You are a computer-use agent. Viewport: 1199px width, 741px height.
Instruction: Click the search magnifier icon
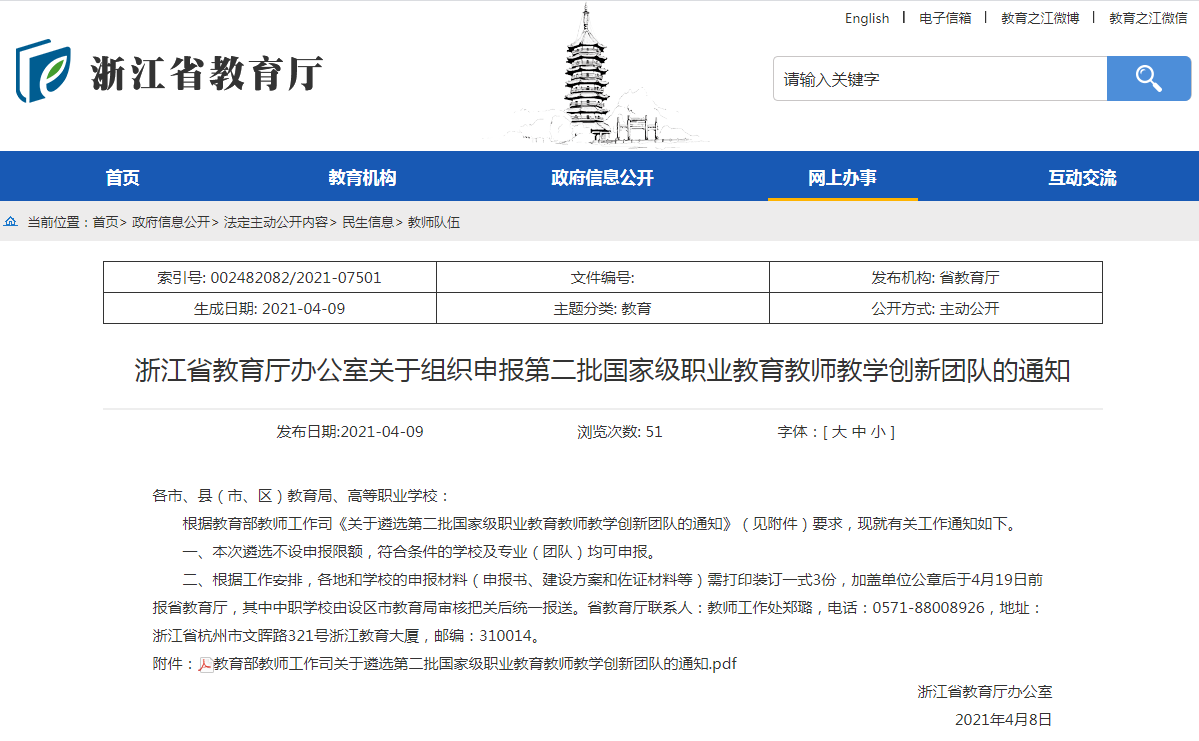tap(1148, 78)
